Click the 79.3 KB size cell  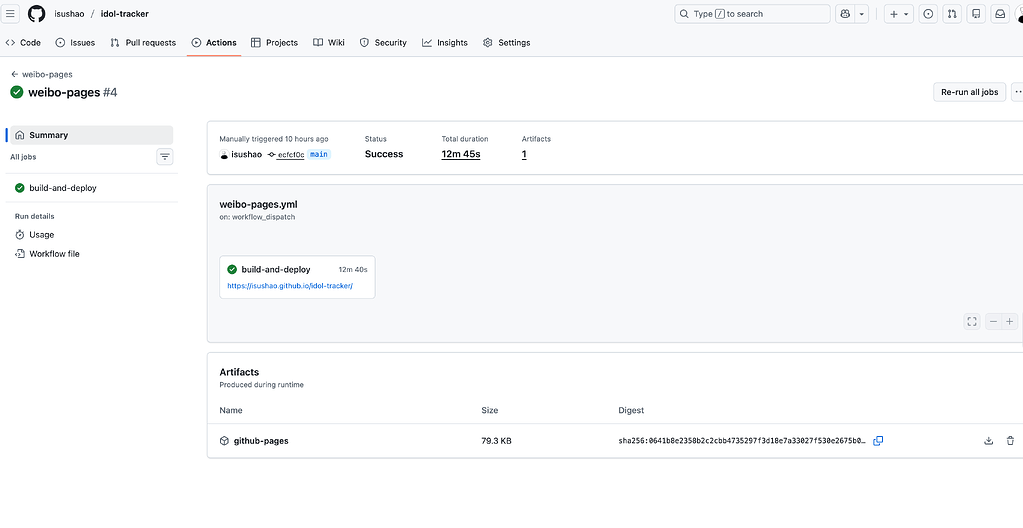[496, 441]
